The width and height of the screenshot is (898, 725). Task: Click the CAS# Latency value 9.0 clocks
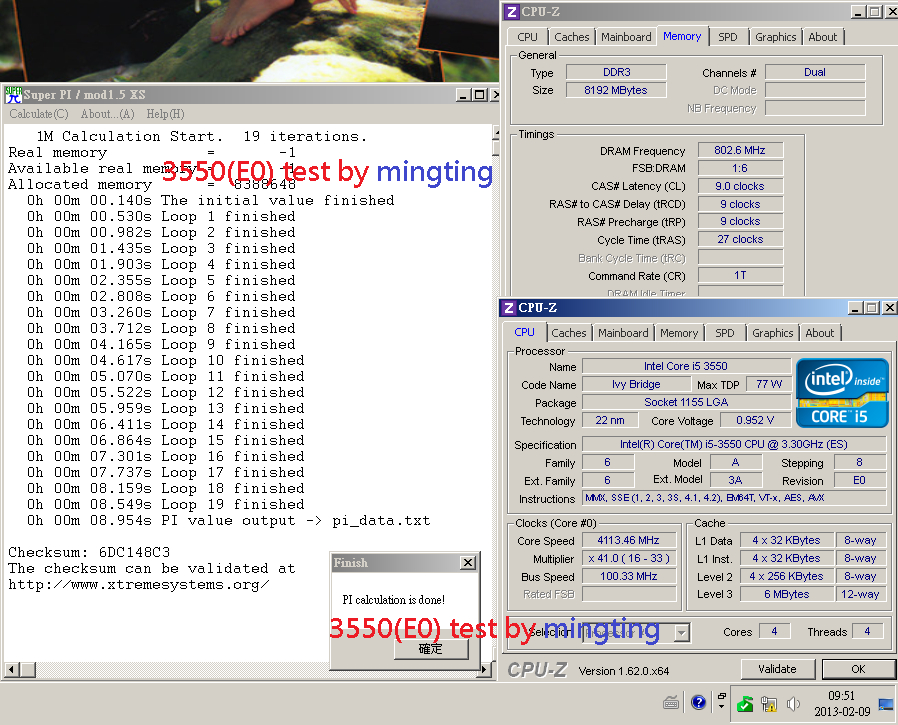tap(740, 187)
